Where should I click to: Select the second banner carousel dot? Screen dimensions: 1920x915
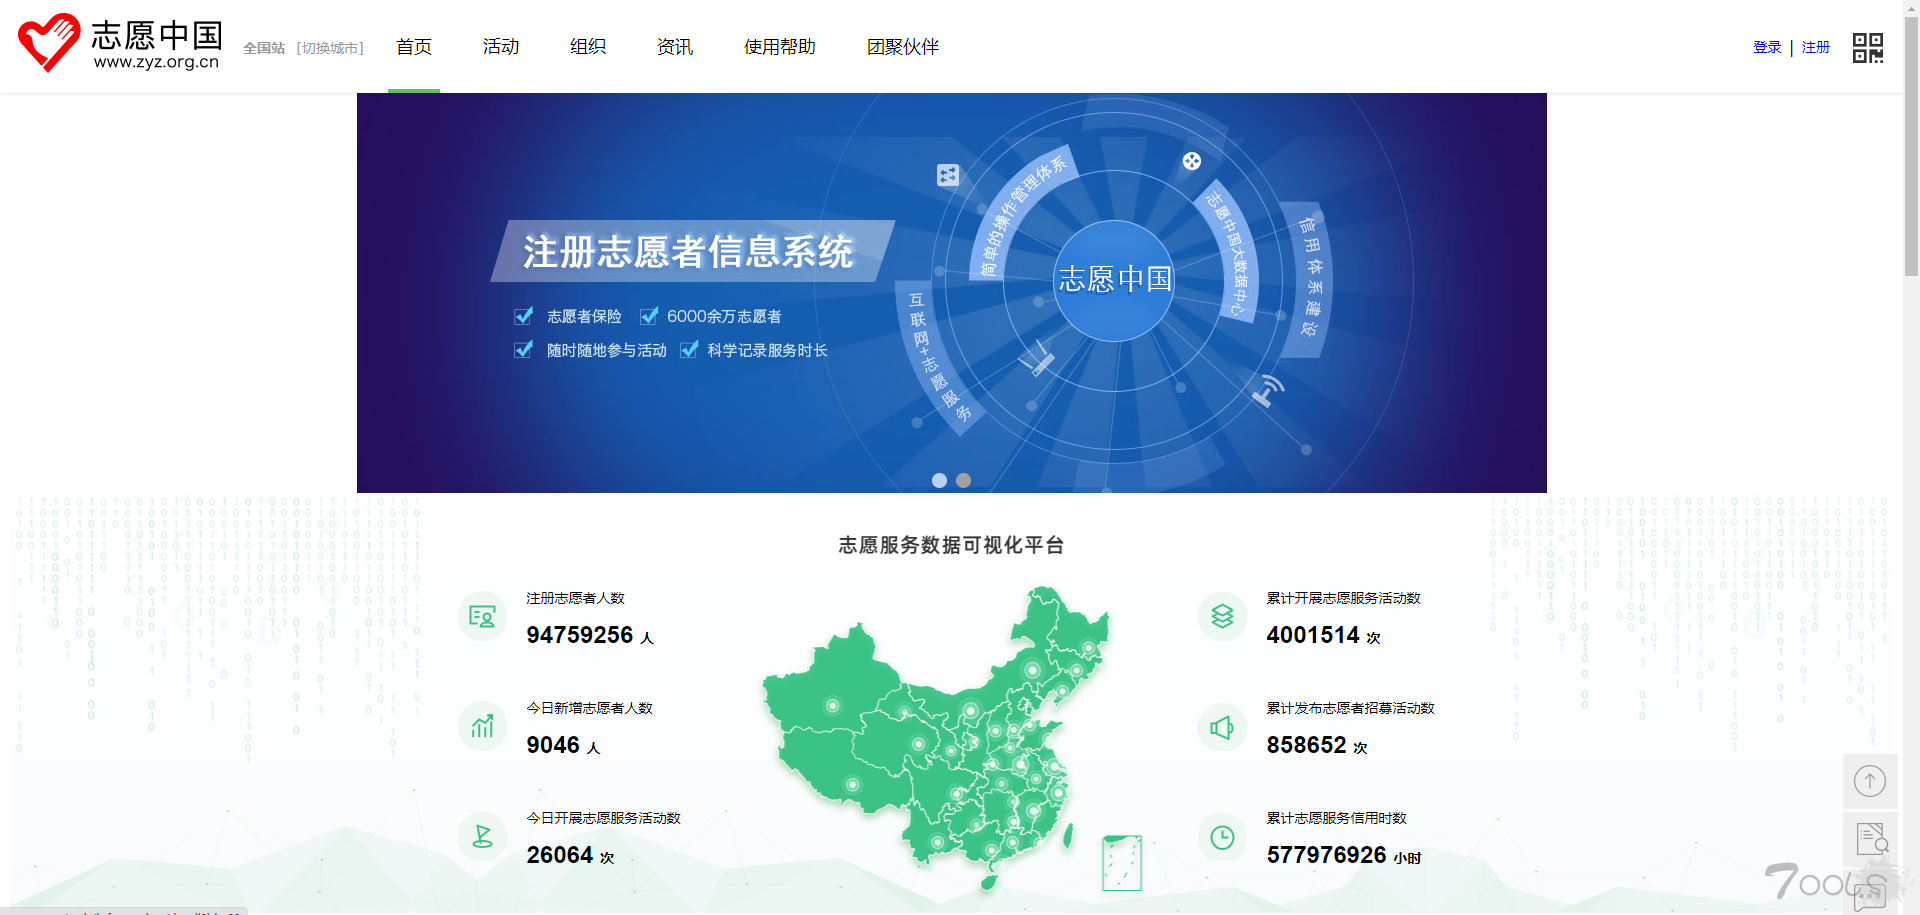pyautogui.click(x=963, y=480)
